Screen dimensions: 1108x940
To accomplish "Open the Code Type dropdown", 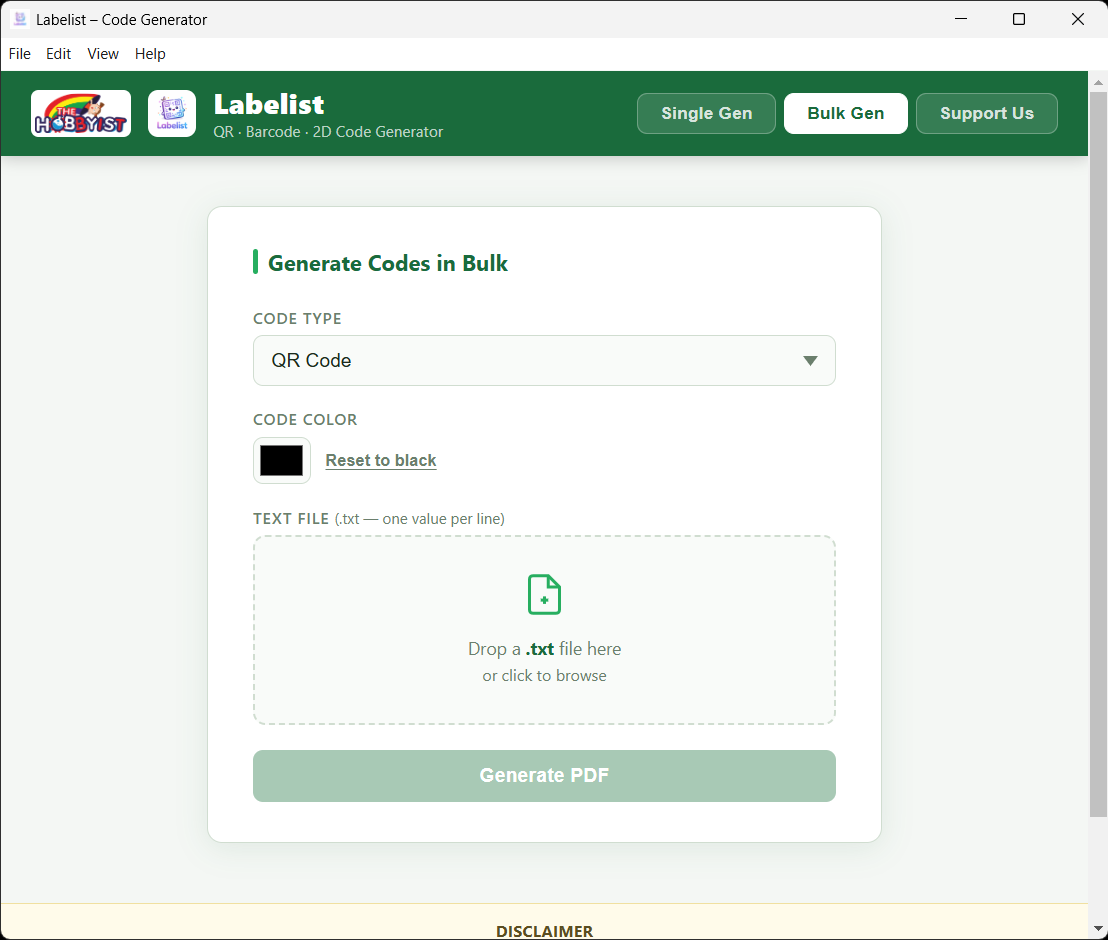I will point(544,360).
